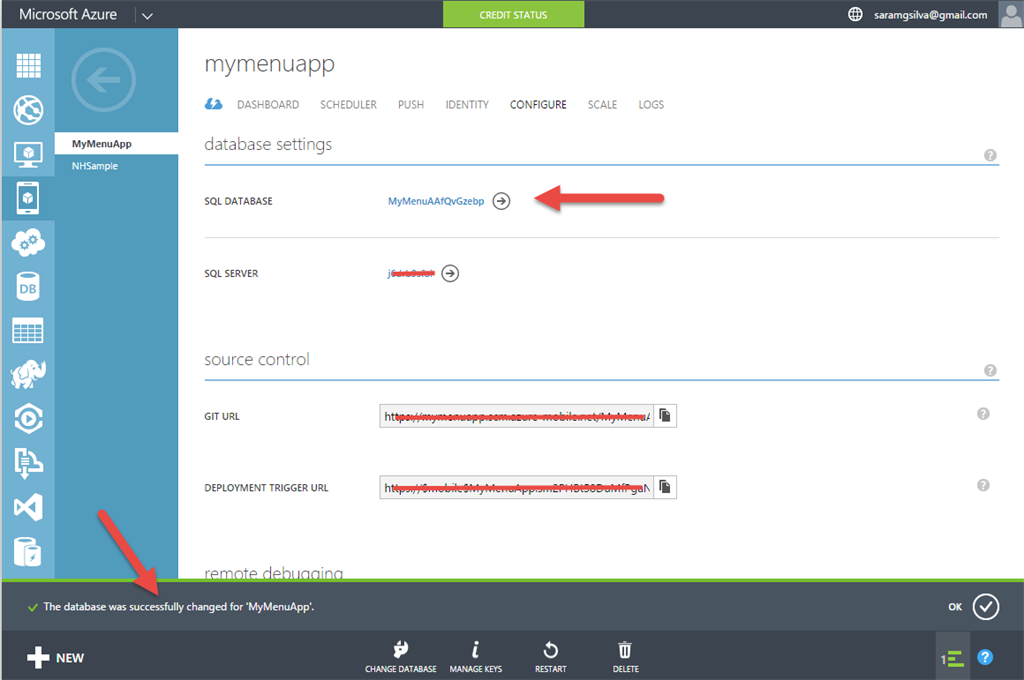Screen dimensions: 1024x680
Task: Dismiss notification with OK checkmark
Action: [x=985, y=607]
